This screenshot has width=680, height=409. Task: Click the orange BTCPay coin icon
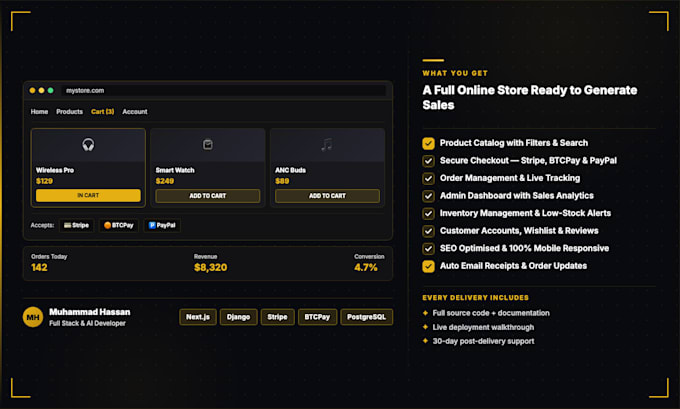[x=107, y=225]
